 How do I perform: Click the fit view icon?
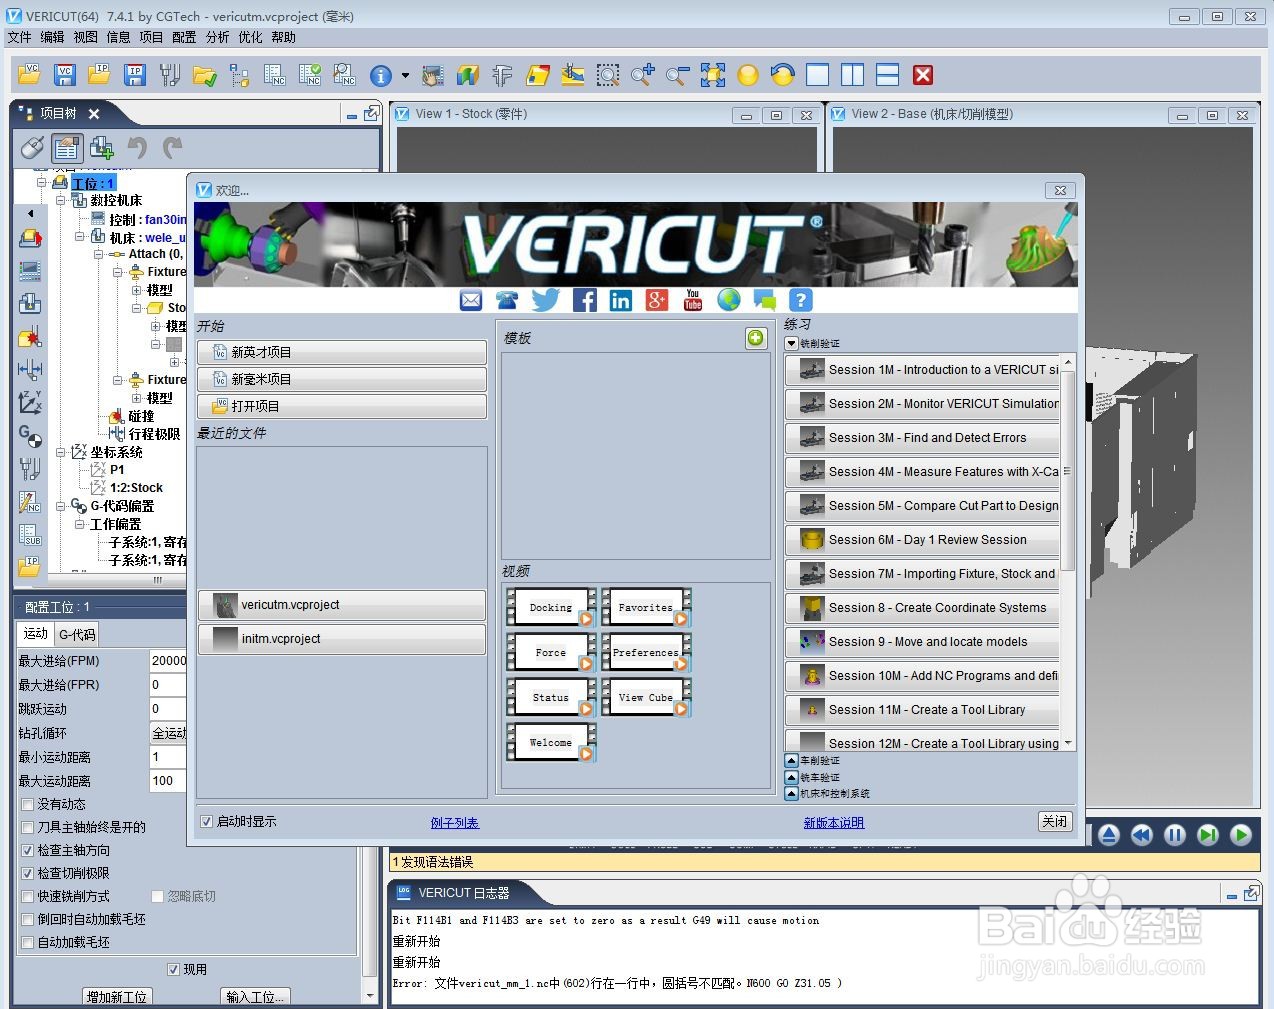tap(712, 75)
